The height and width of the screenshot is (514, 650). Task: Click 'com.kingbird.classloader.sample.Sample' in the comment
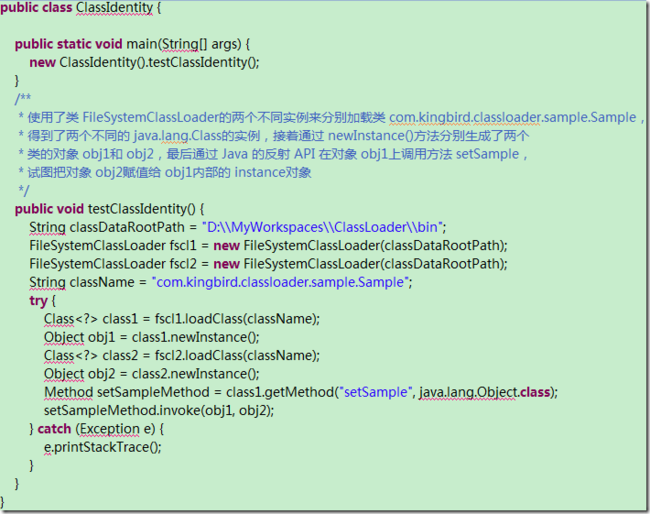512,118
